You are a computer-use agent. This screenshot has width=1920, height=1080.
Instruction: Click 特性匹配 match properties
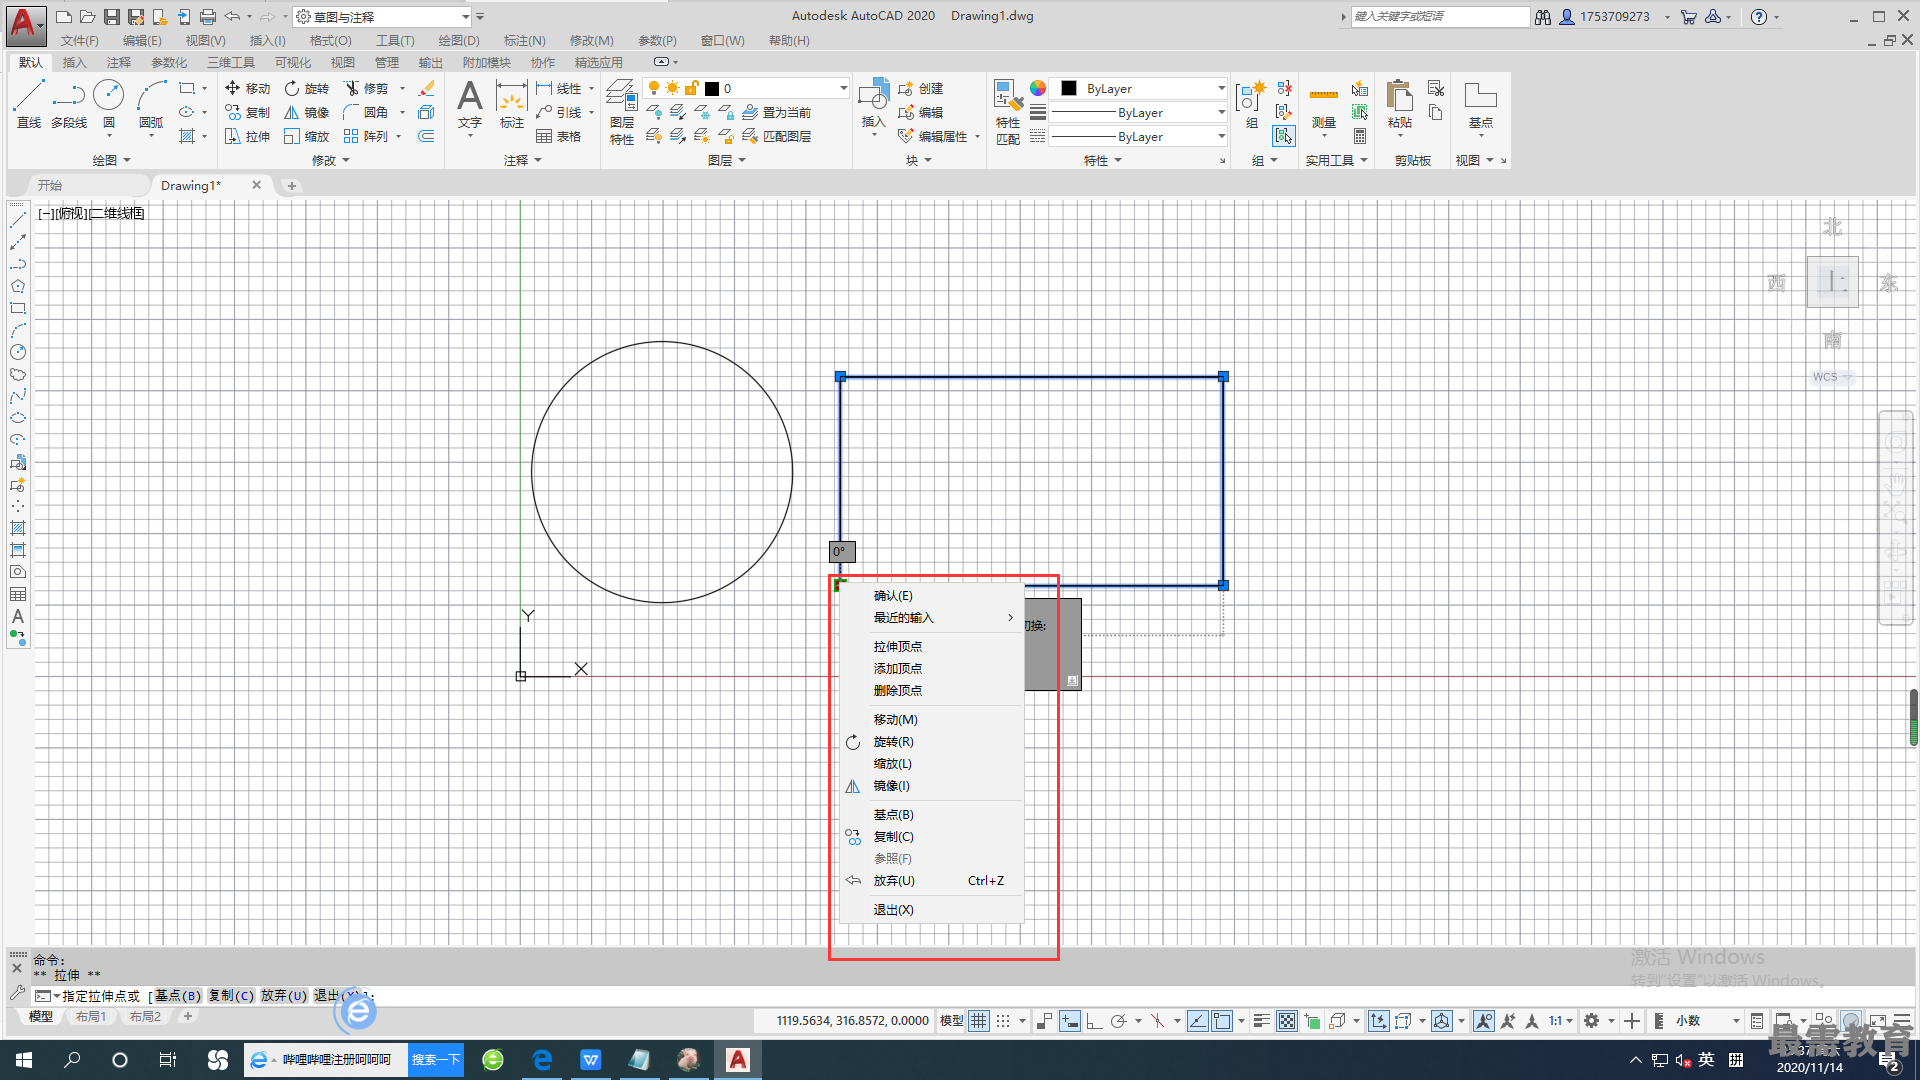coord(1008,112)
